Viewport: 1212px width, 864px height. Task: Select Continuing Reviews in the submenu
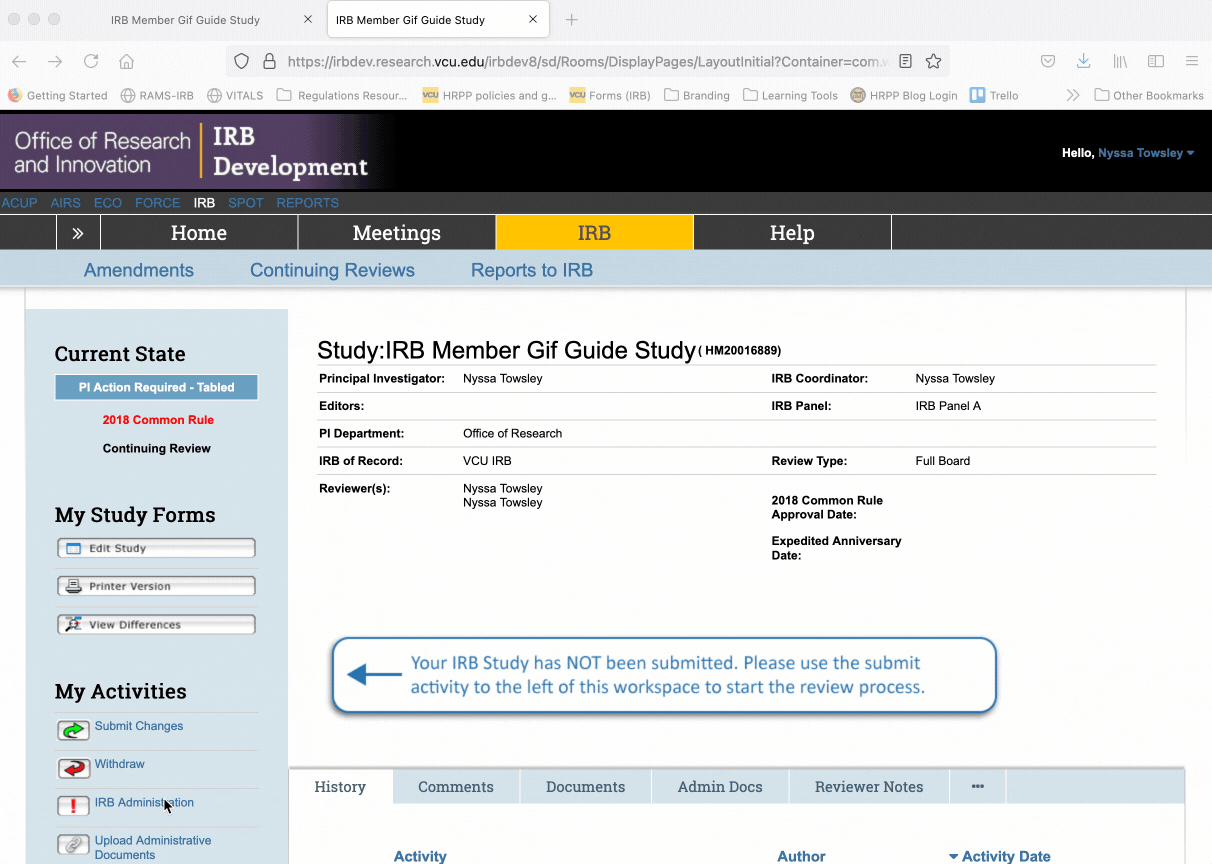tap(332, 270)
